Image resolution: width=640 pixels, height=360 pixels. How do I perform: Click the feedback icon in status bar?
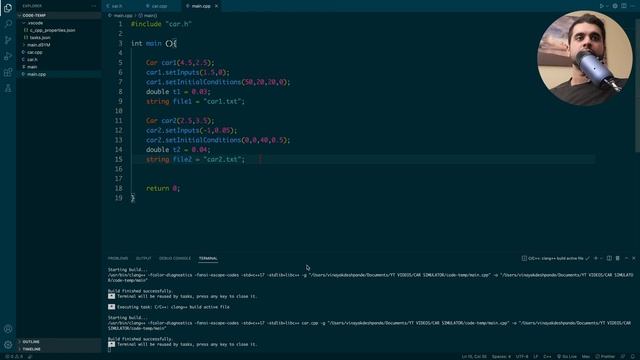(623, 356)
